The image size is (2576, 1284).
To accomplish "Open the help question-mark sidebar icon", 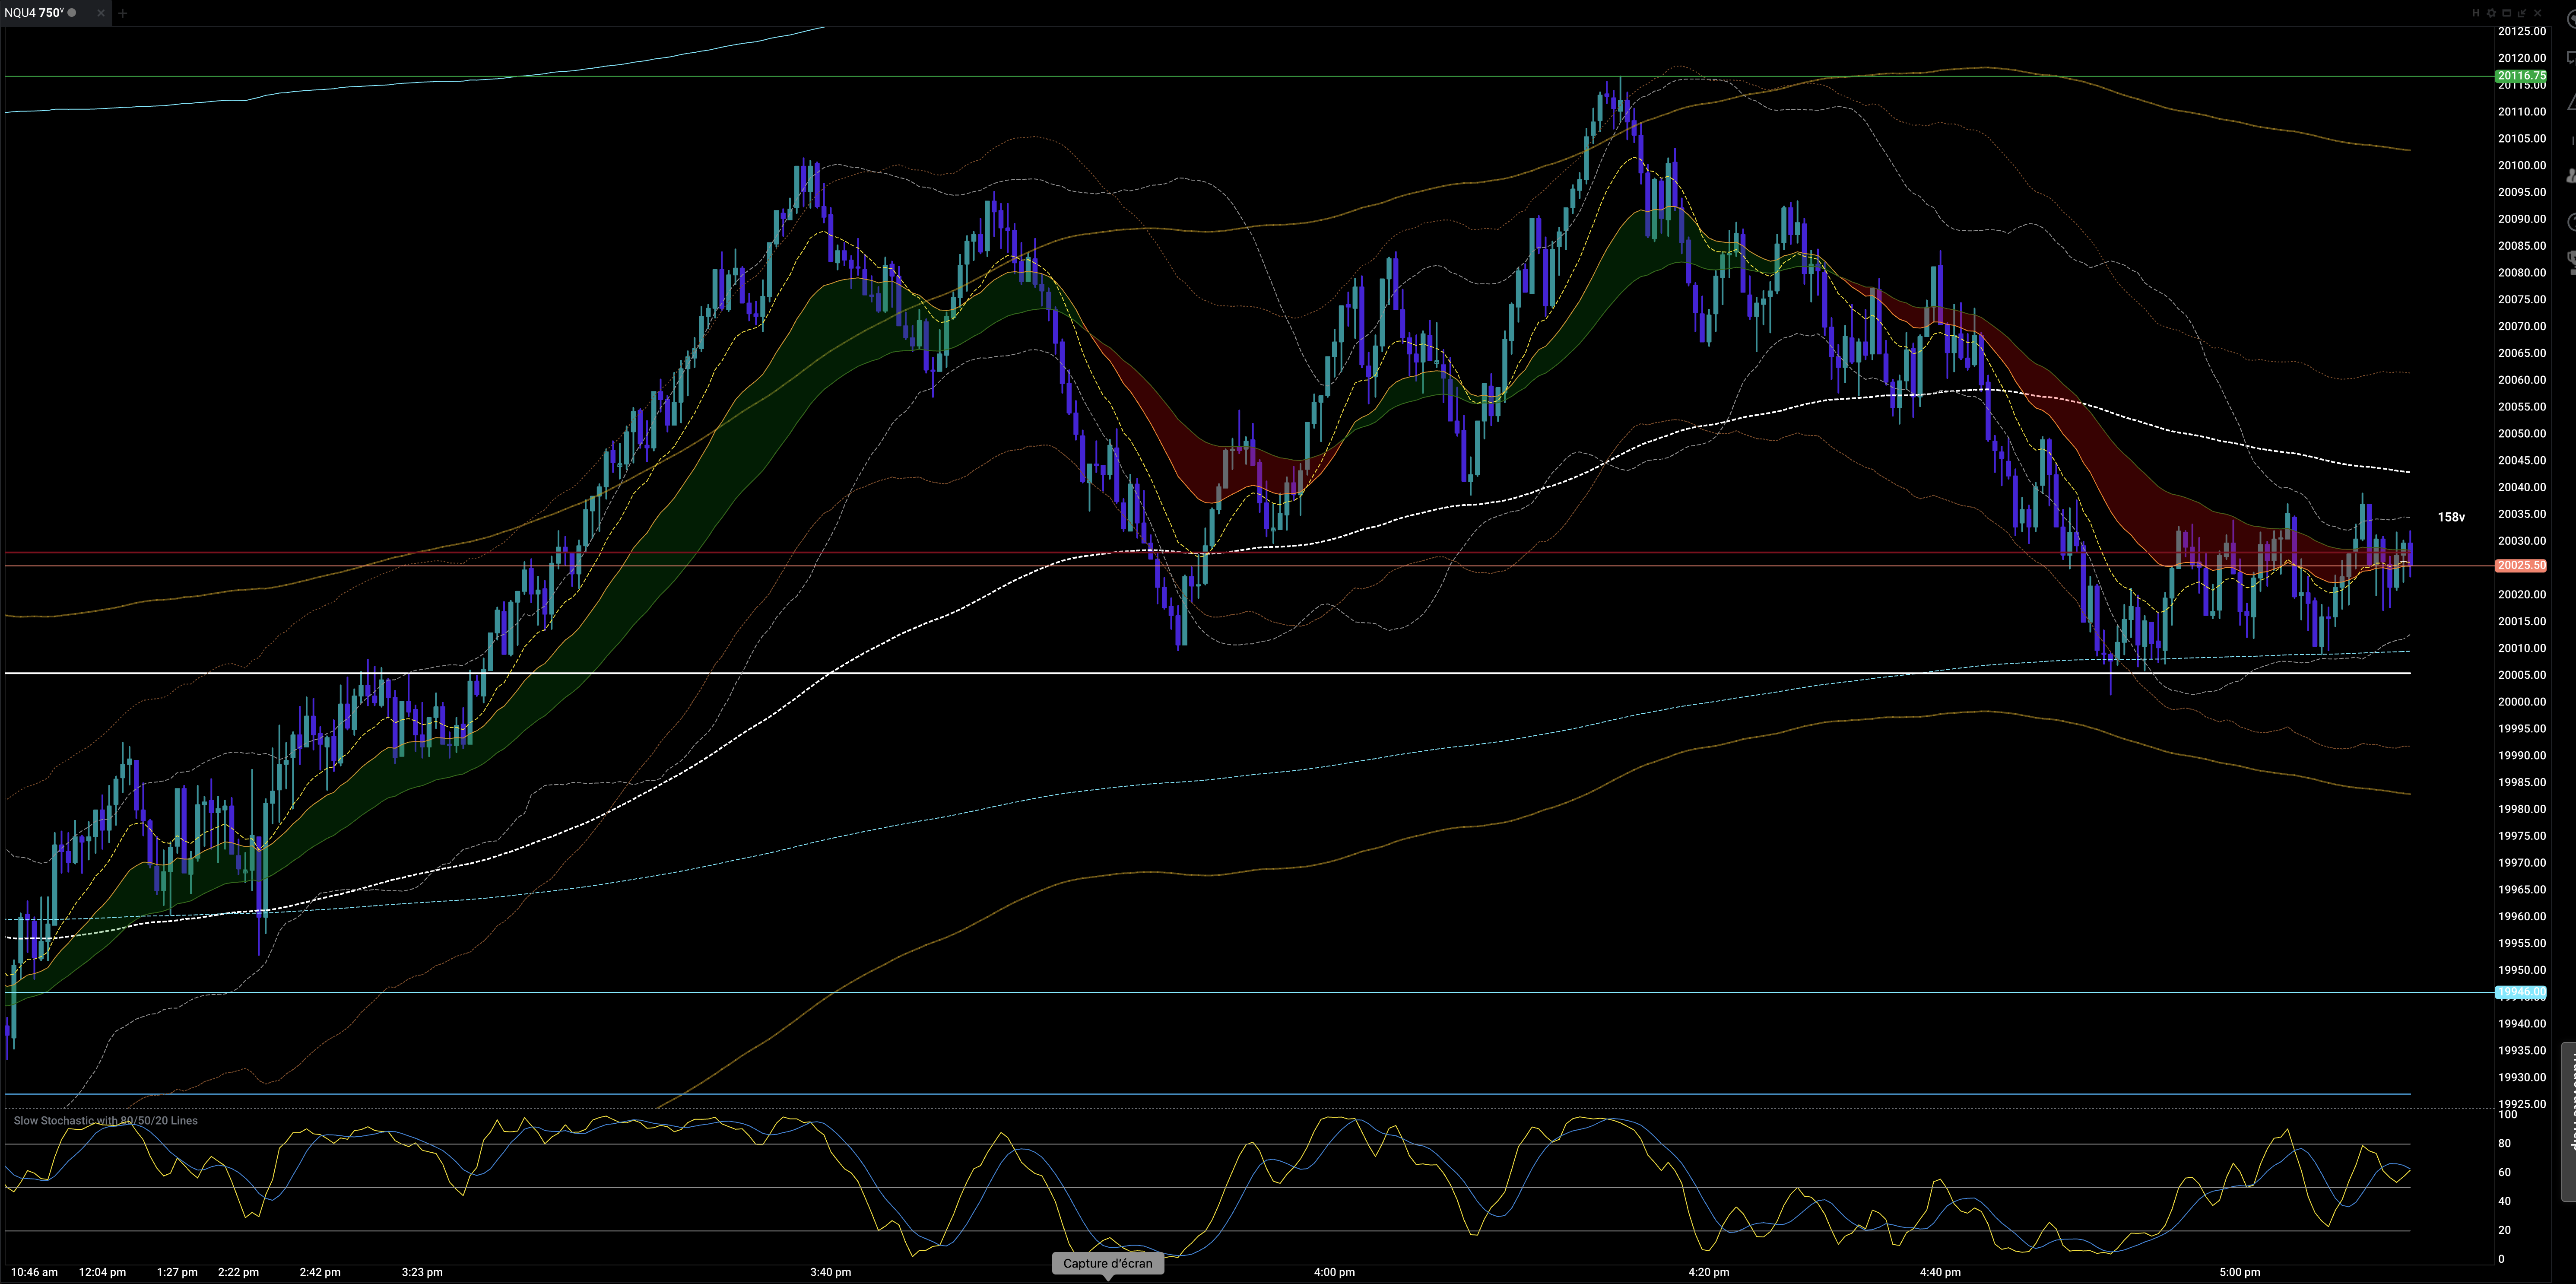I will coord(2572,221).
